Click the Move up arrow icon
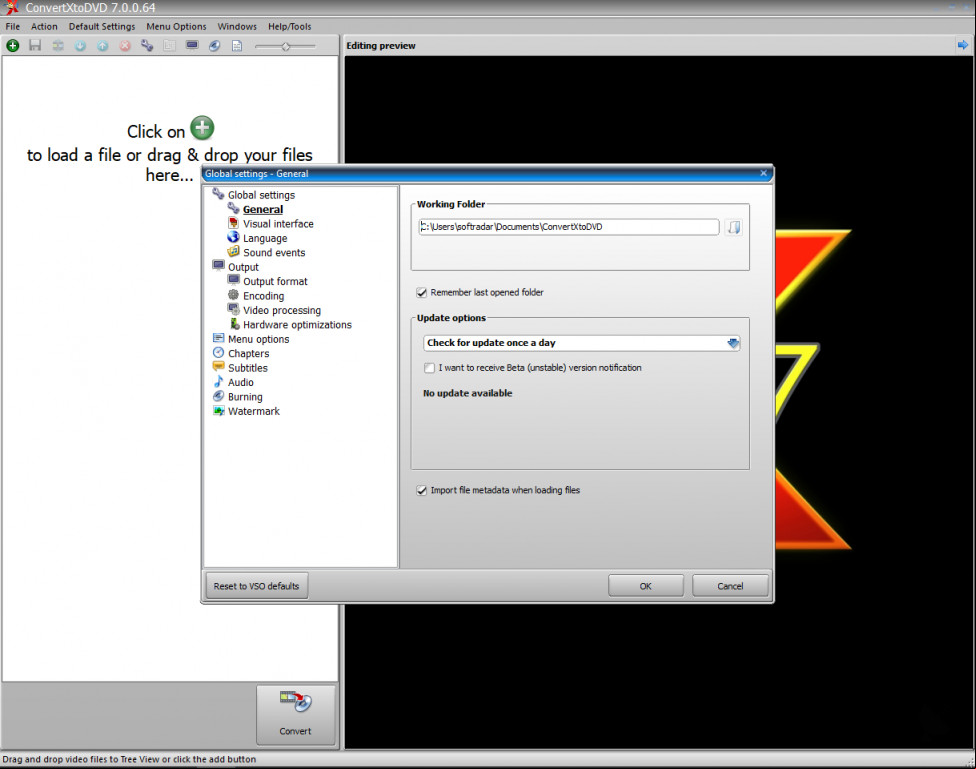This screenshot has width=976, height=769. point(103,45)
